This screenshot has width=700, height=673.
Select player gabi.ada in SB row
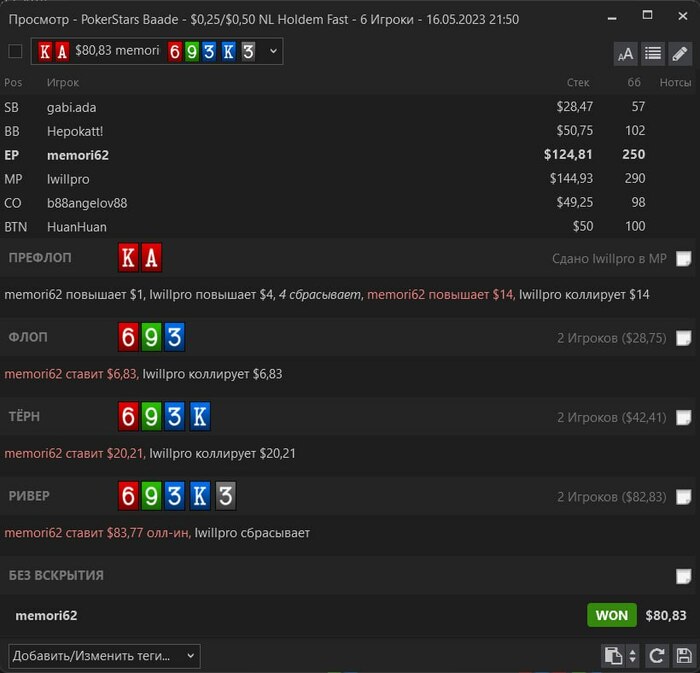pos(71,108)
